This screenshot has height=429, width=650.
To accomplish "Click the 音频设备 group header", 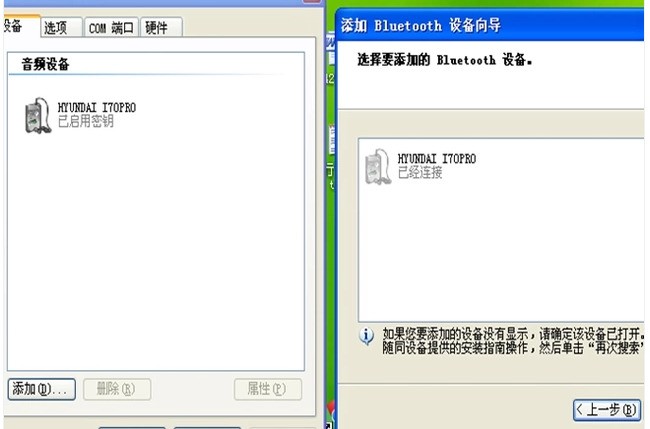I will (45, 64).
